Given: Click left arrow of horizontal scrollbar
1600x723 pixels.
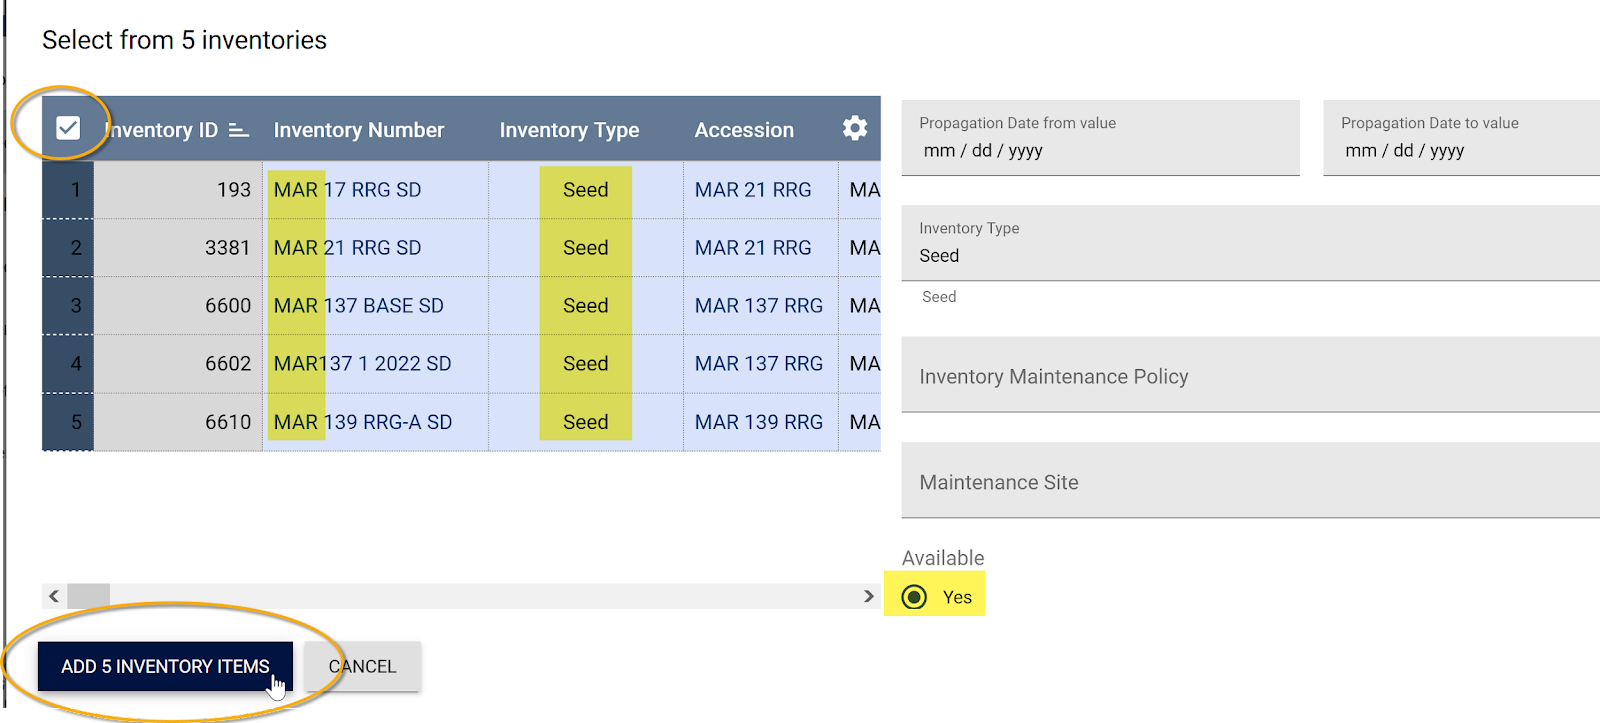Looking at the screenshot, I should tap(54, 596).
